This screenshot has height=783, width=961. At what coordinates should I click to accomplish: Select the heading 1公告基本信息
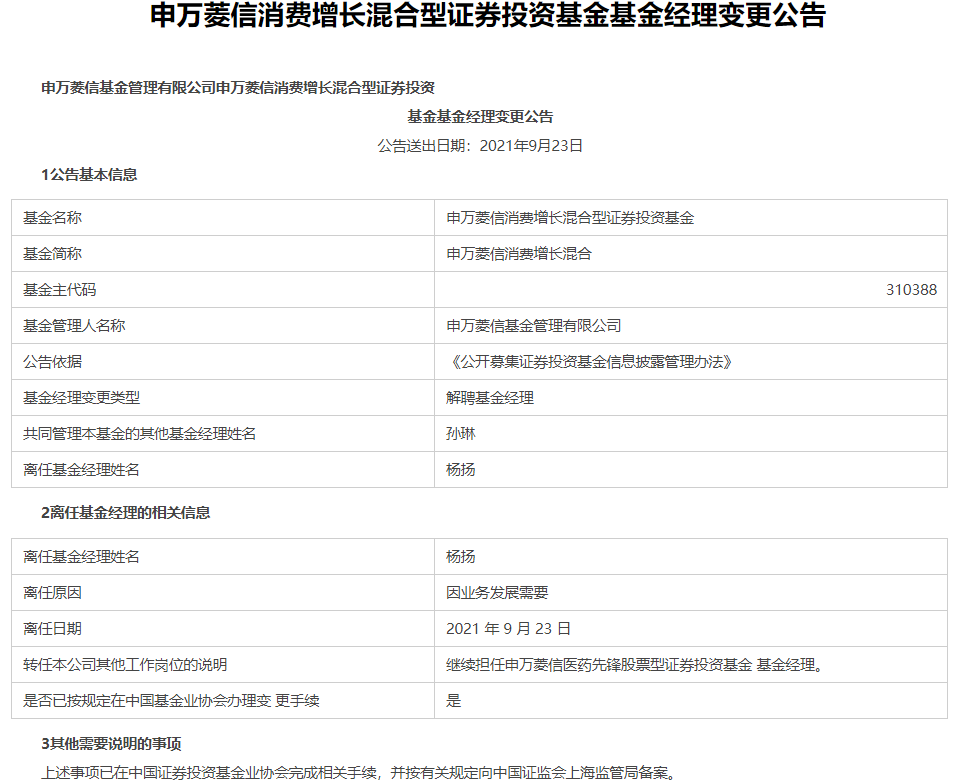(89, 175)
